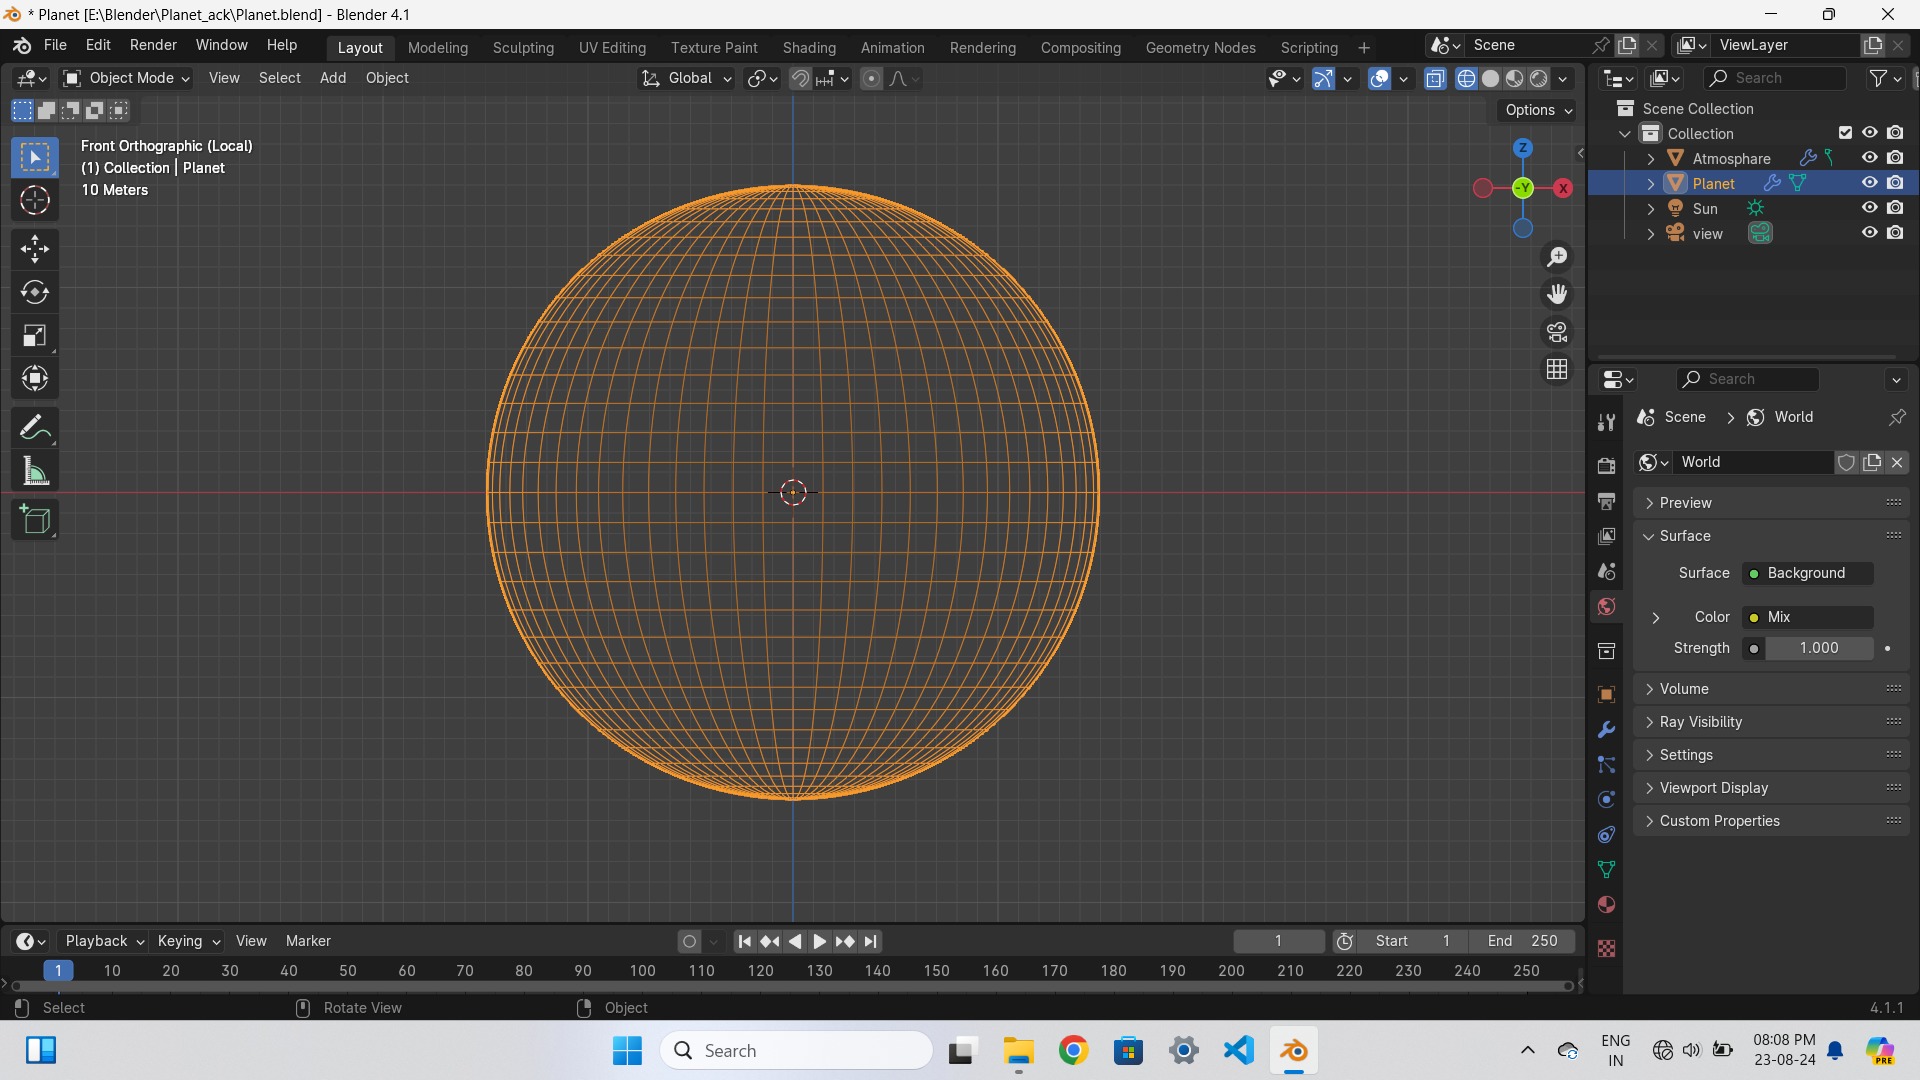Toggle camera view in viewport
This screenshot has width=1920, height=1080.
point(1557,332)
